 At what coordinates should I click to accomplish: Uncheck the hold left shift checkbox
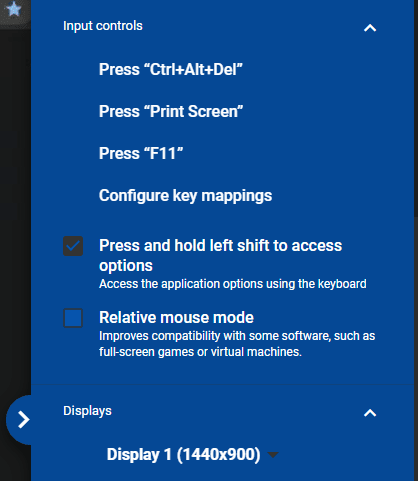tap(73, 246)
